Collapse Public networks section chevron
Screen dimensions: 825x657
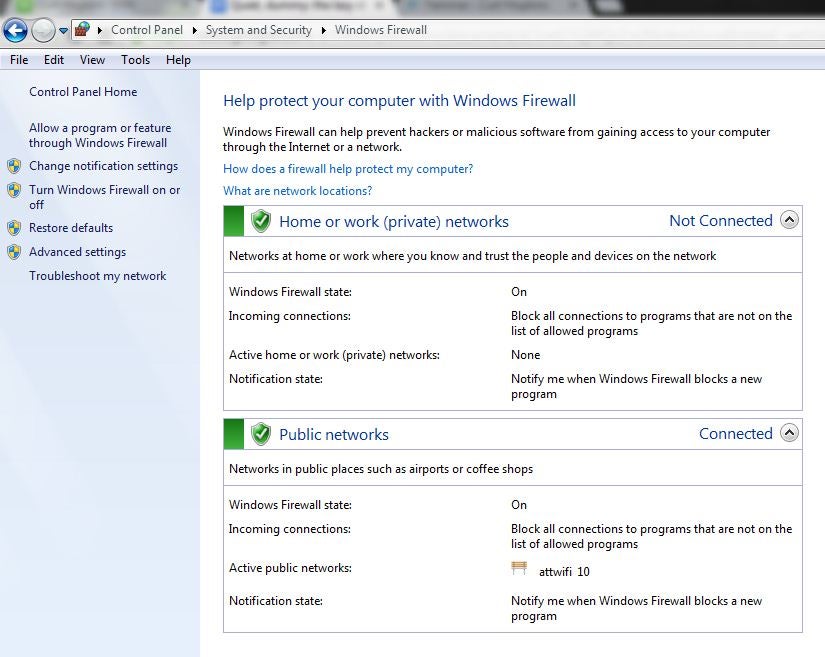tap(789, 433)
